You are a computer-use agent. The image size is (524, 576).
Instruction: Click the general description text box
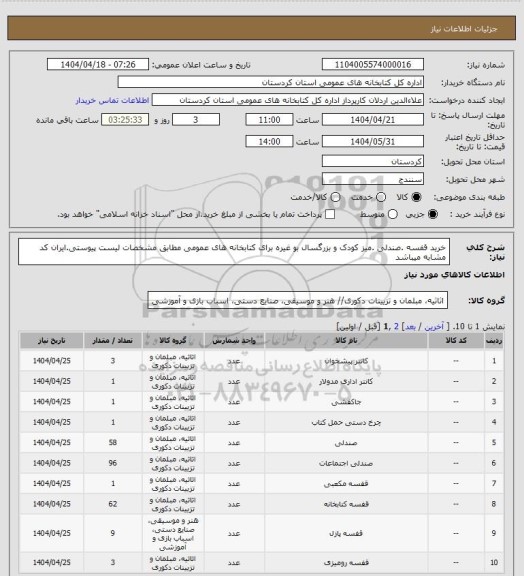(234, 252)
